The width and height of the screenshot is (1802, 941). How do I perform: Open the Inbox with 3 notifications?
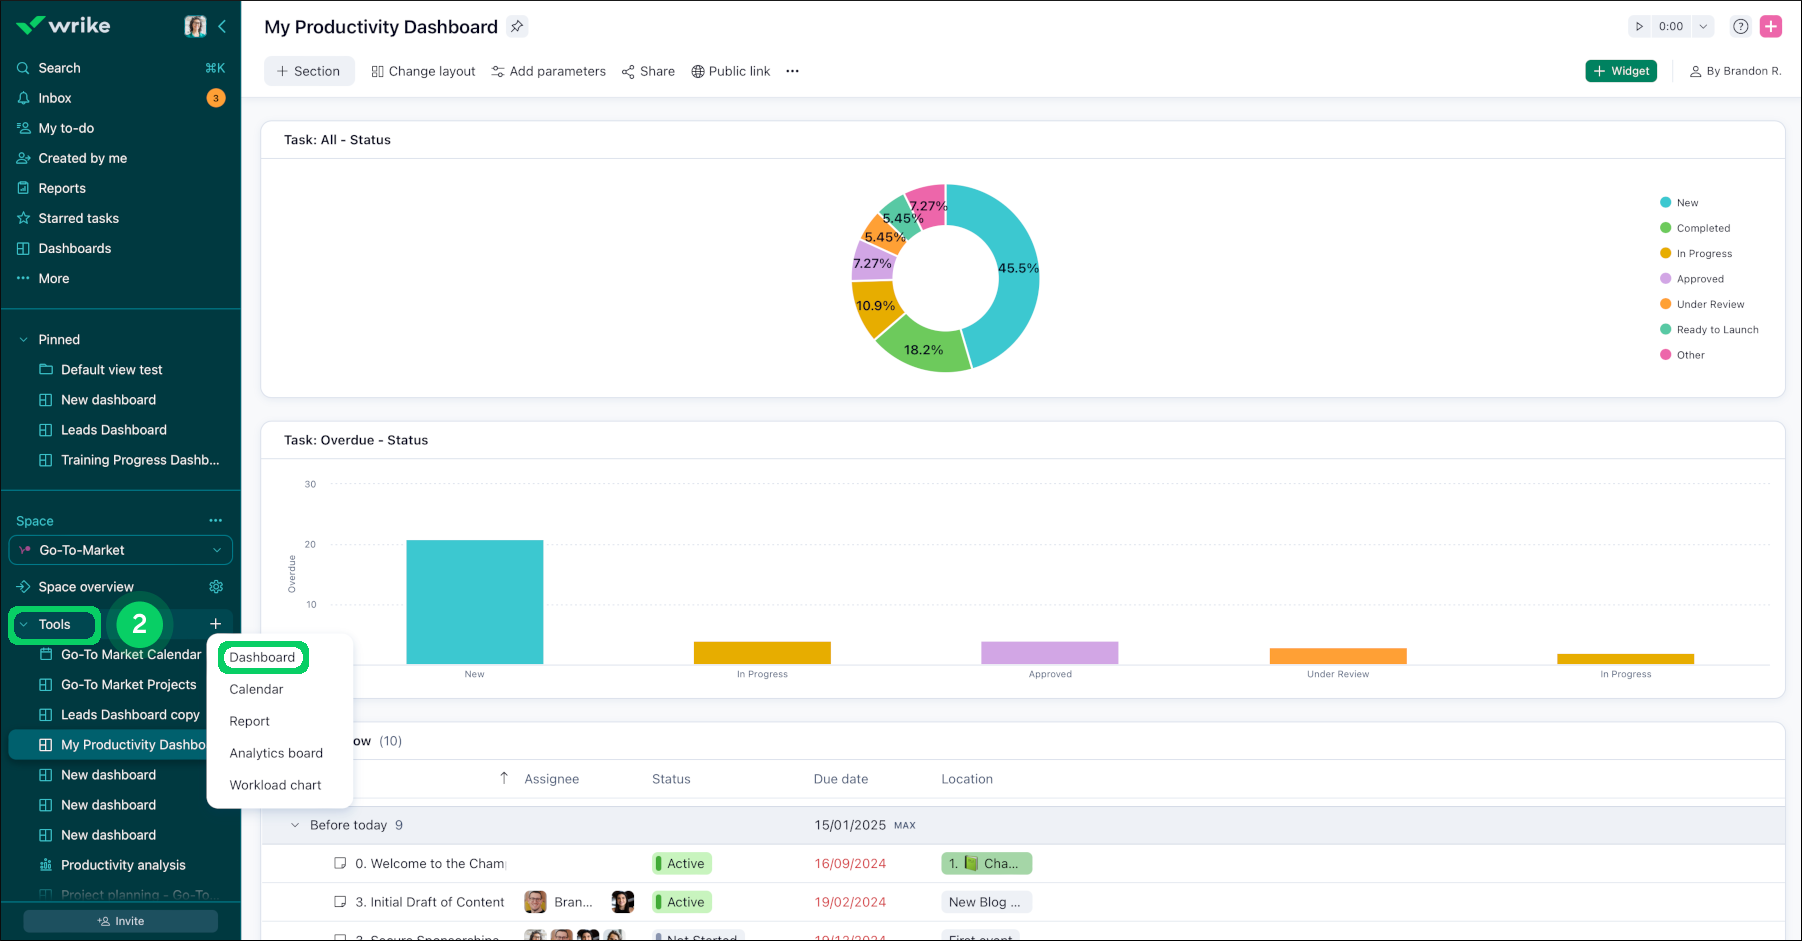(x=54, y=97)
